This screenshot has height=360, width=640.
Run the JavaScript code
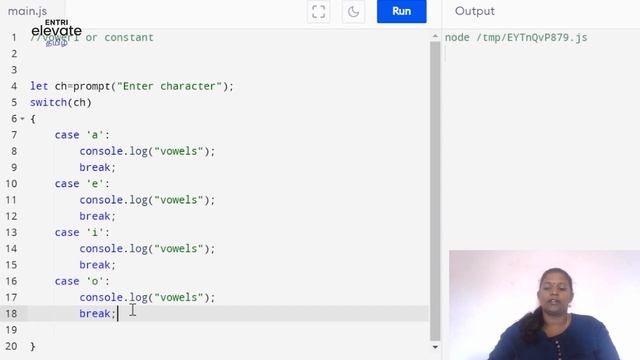pyautogui.click(x=402, y=11)
